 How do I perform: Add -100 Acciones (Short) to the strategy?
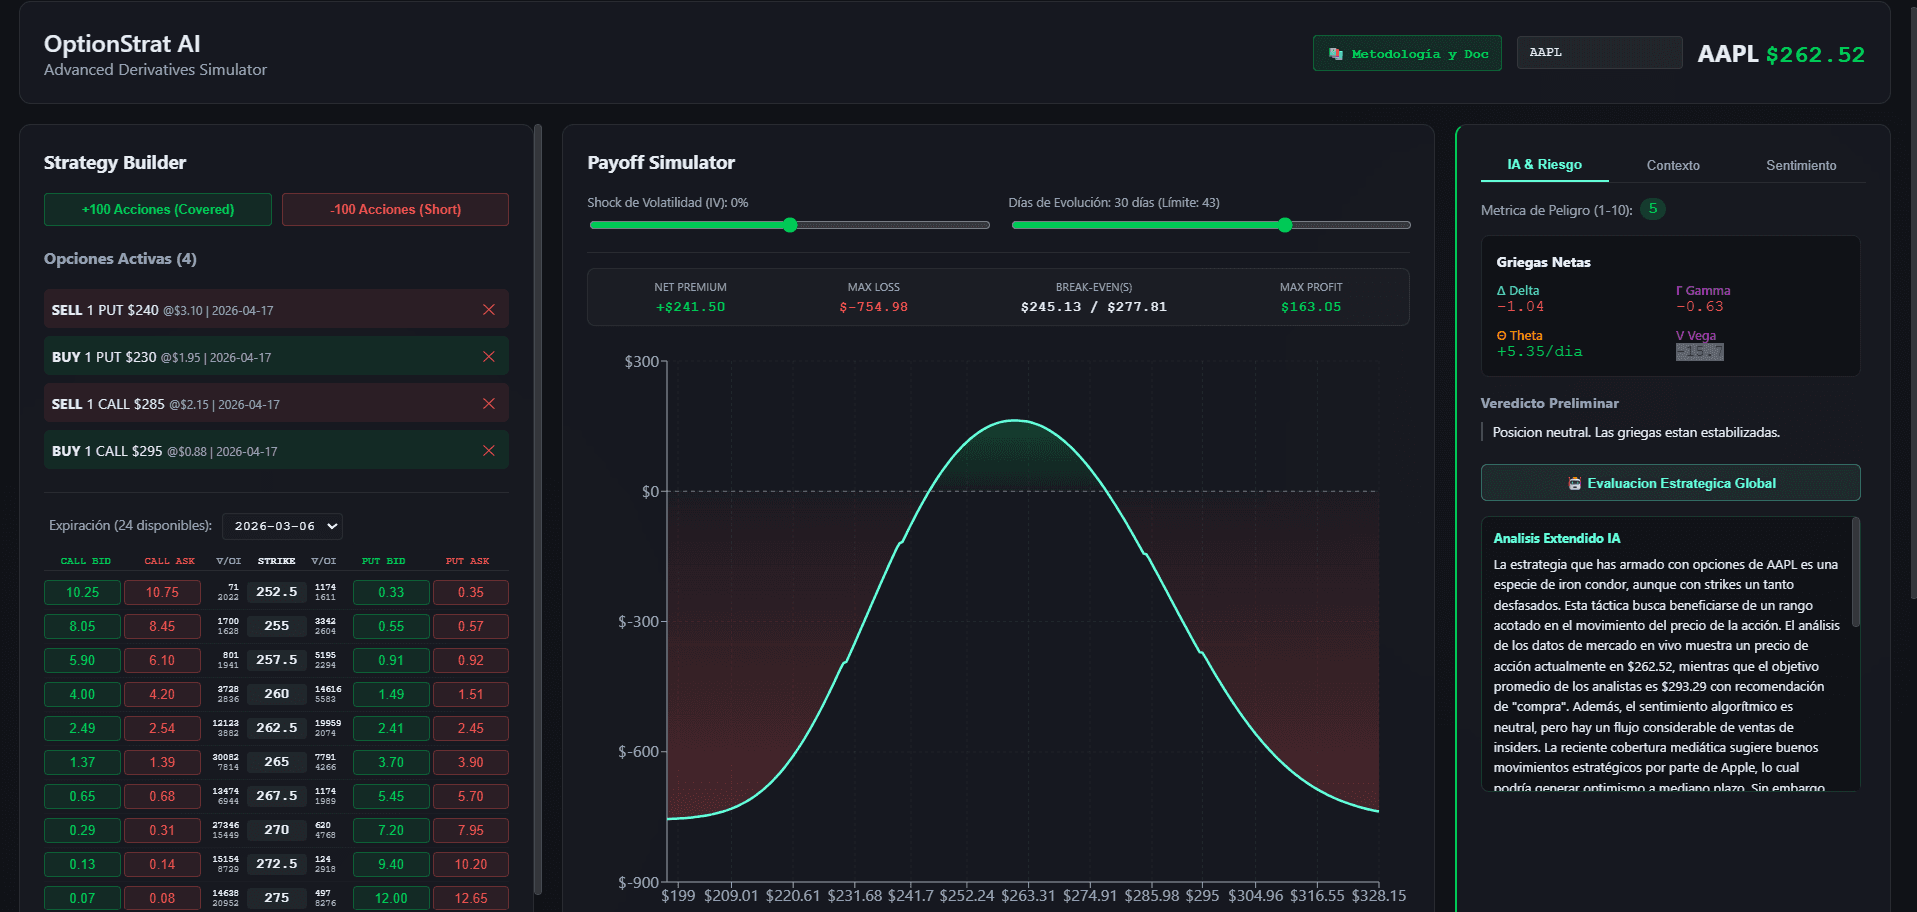[x=394, y=209]
